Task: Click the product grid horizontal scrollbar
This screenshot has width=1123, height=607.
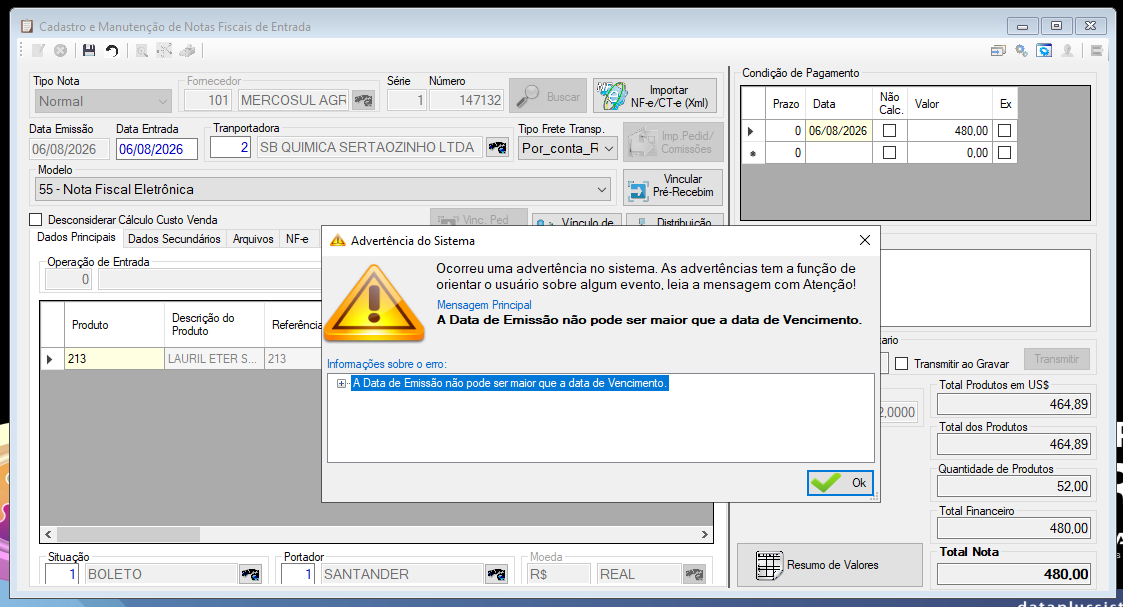Action: [377, 534]
